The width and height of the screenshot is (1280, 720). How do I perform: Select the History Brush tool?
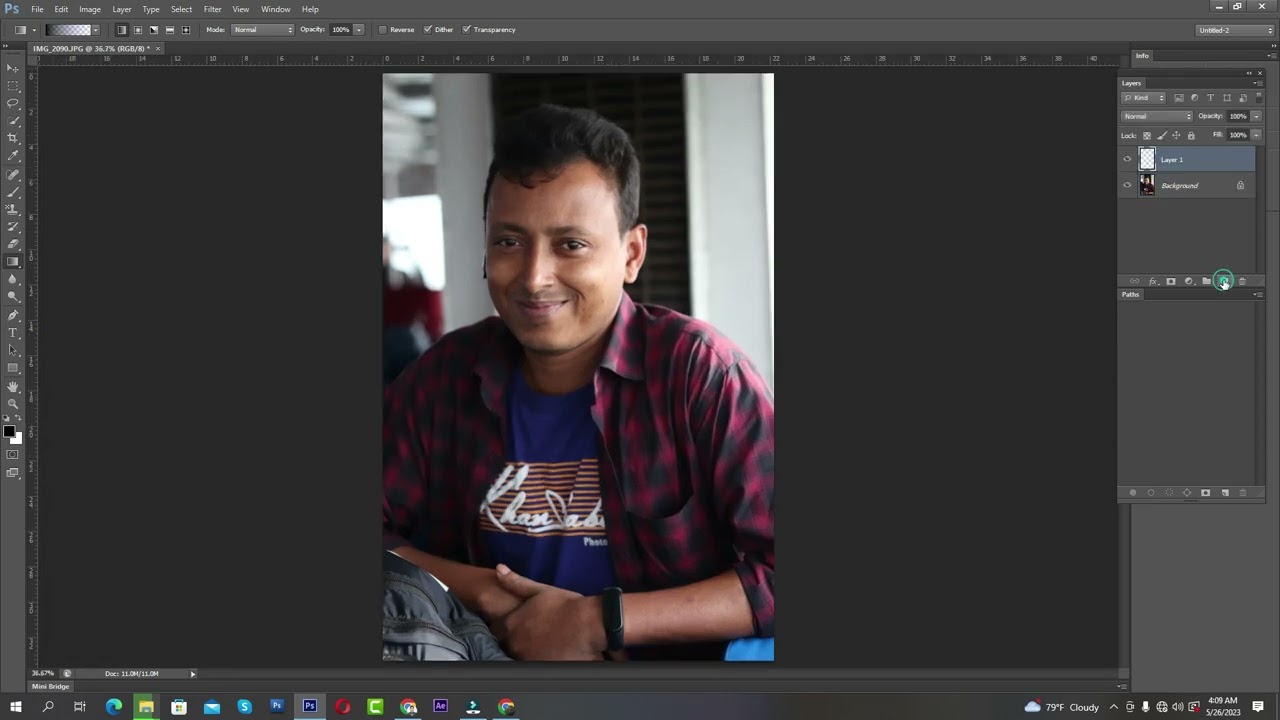click(x=13, y=227)
